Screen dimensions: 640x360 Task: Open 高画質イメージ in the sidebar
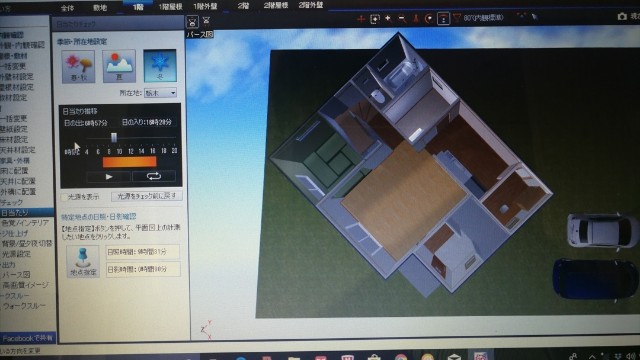[x=26, y=285]
